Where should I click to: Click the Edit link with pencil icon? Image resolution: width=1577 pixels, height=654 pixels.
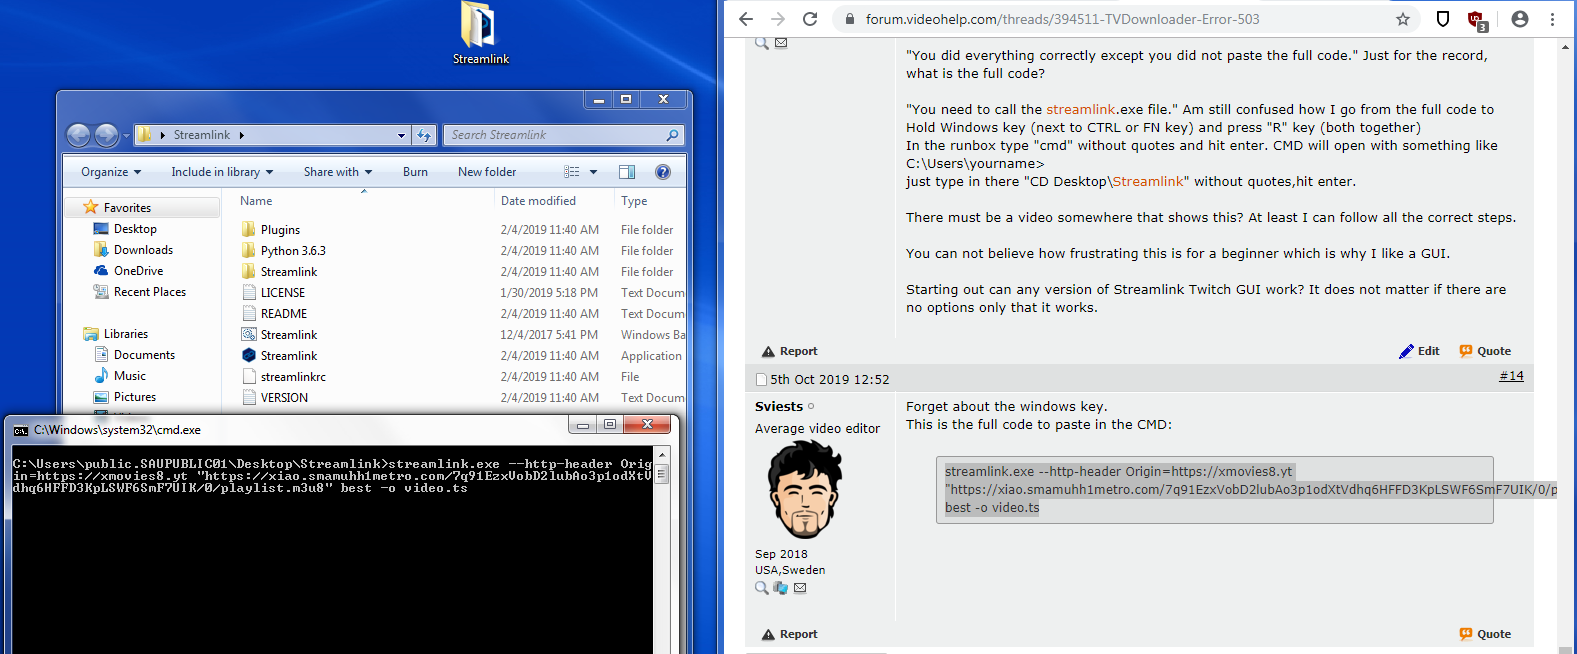click(1419, 351)
